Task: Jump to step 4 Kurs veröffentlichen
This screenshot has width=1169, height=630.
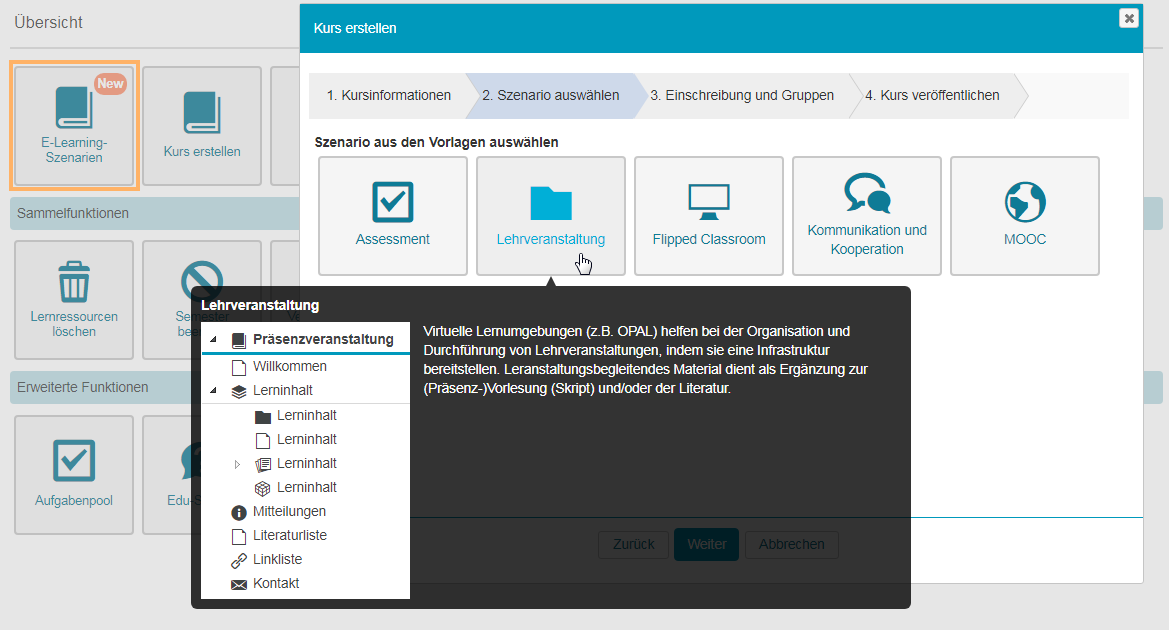Action: coord(931,96)
